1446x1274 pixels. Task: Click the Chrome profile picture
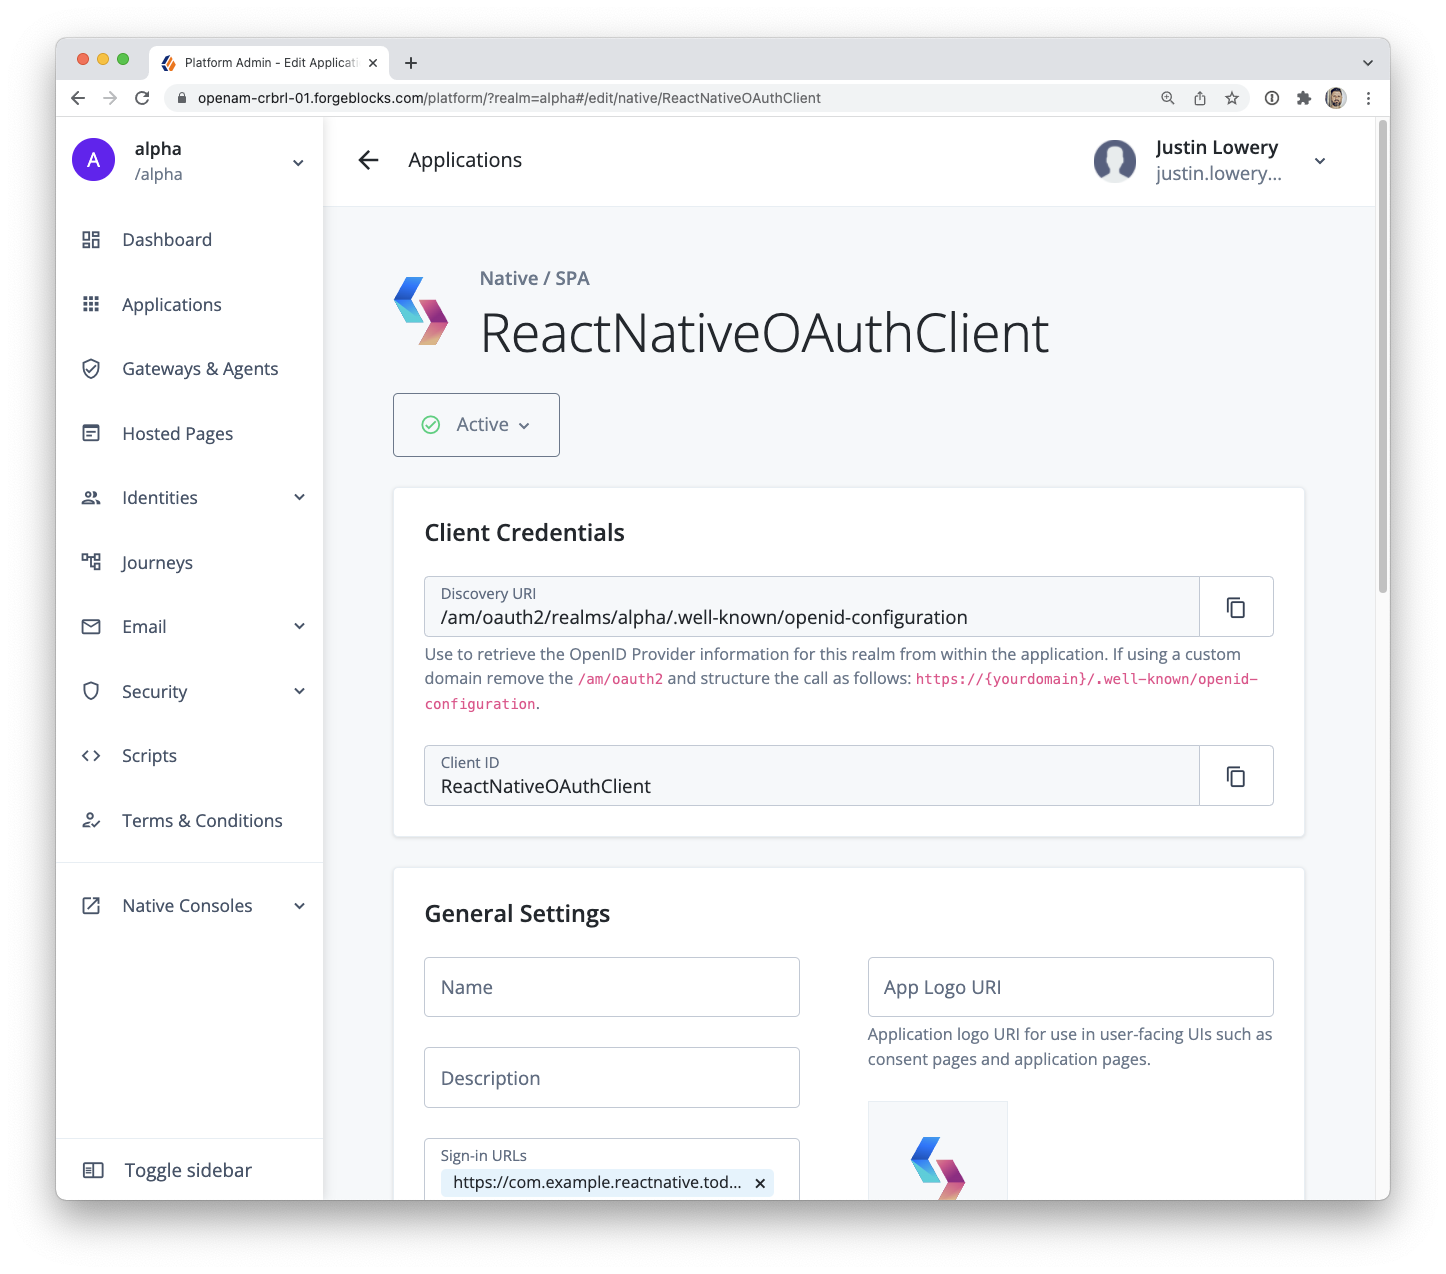point(1336,98)
